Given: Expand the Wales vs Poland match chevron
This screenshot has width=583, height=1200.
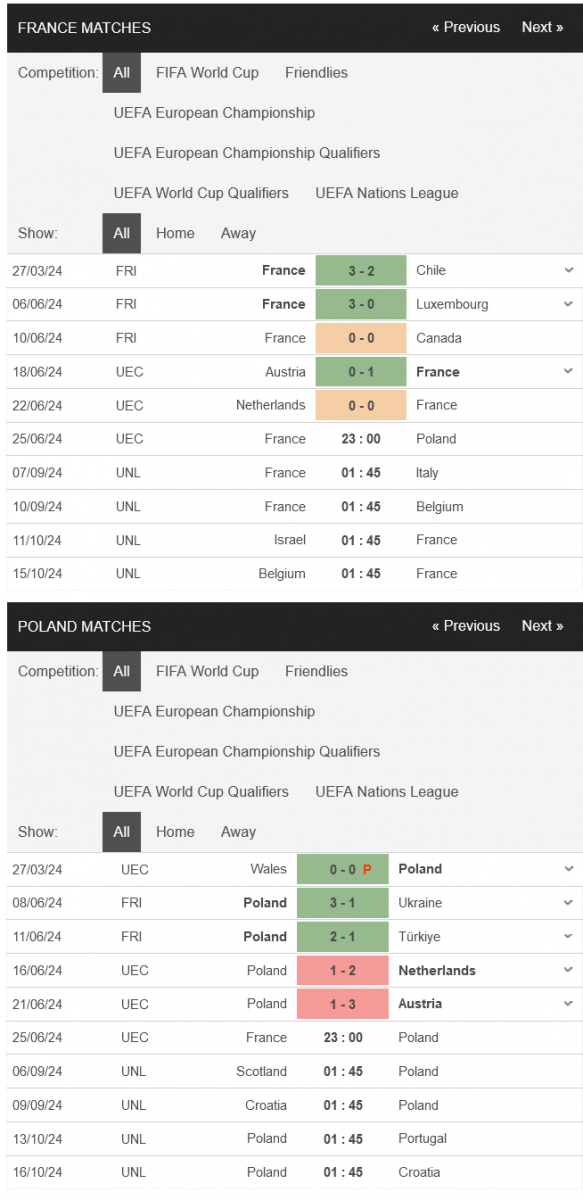Looking at the screenshot, I should (x=569, y=869).
